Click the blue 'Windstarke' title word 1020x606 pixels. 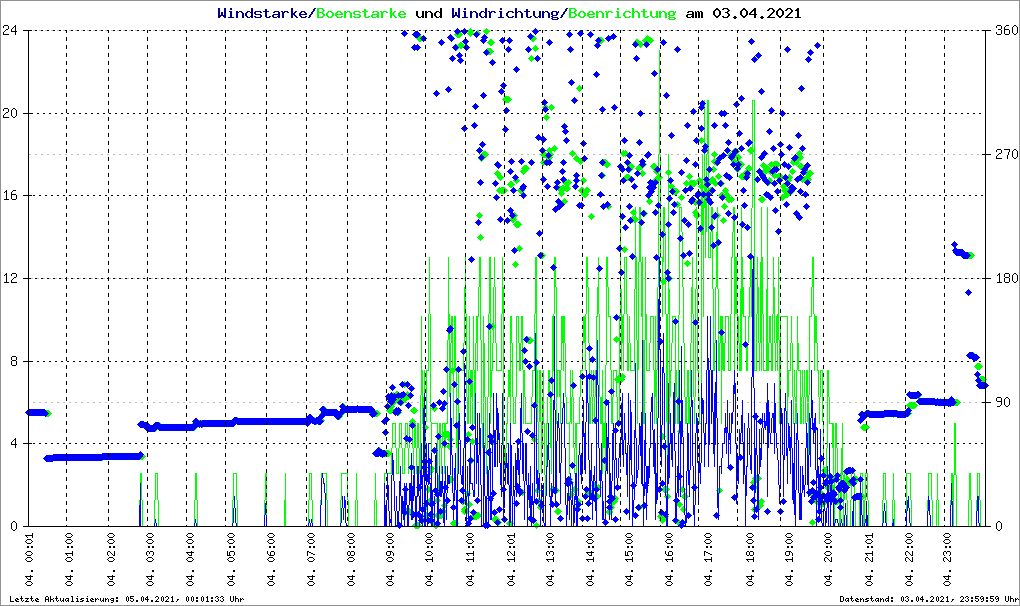[264, 14]
